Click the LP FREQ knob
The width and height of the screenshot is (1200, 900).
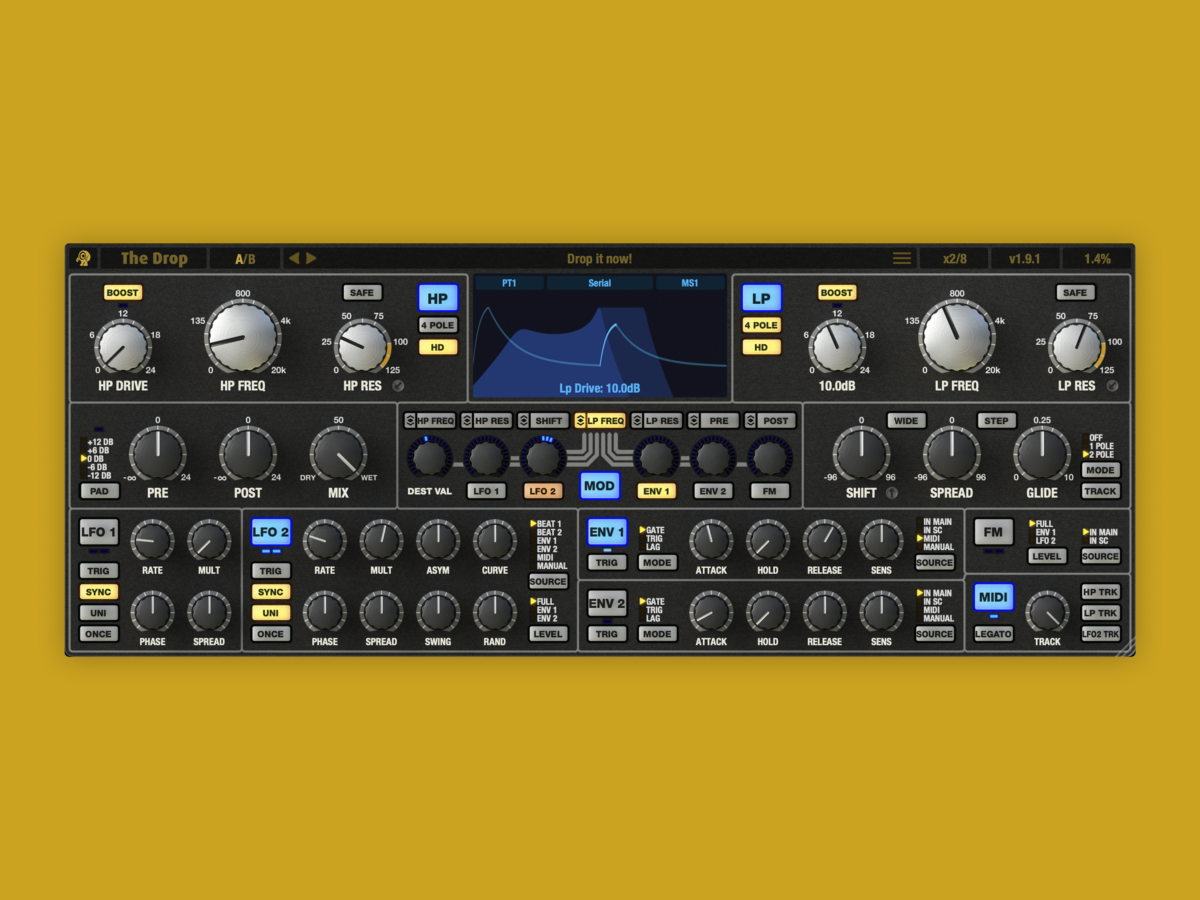point(957,337)
